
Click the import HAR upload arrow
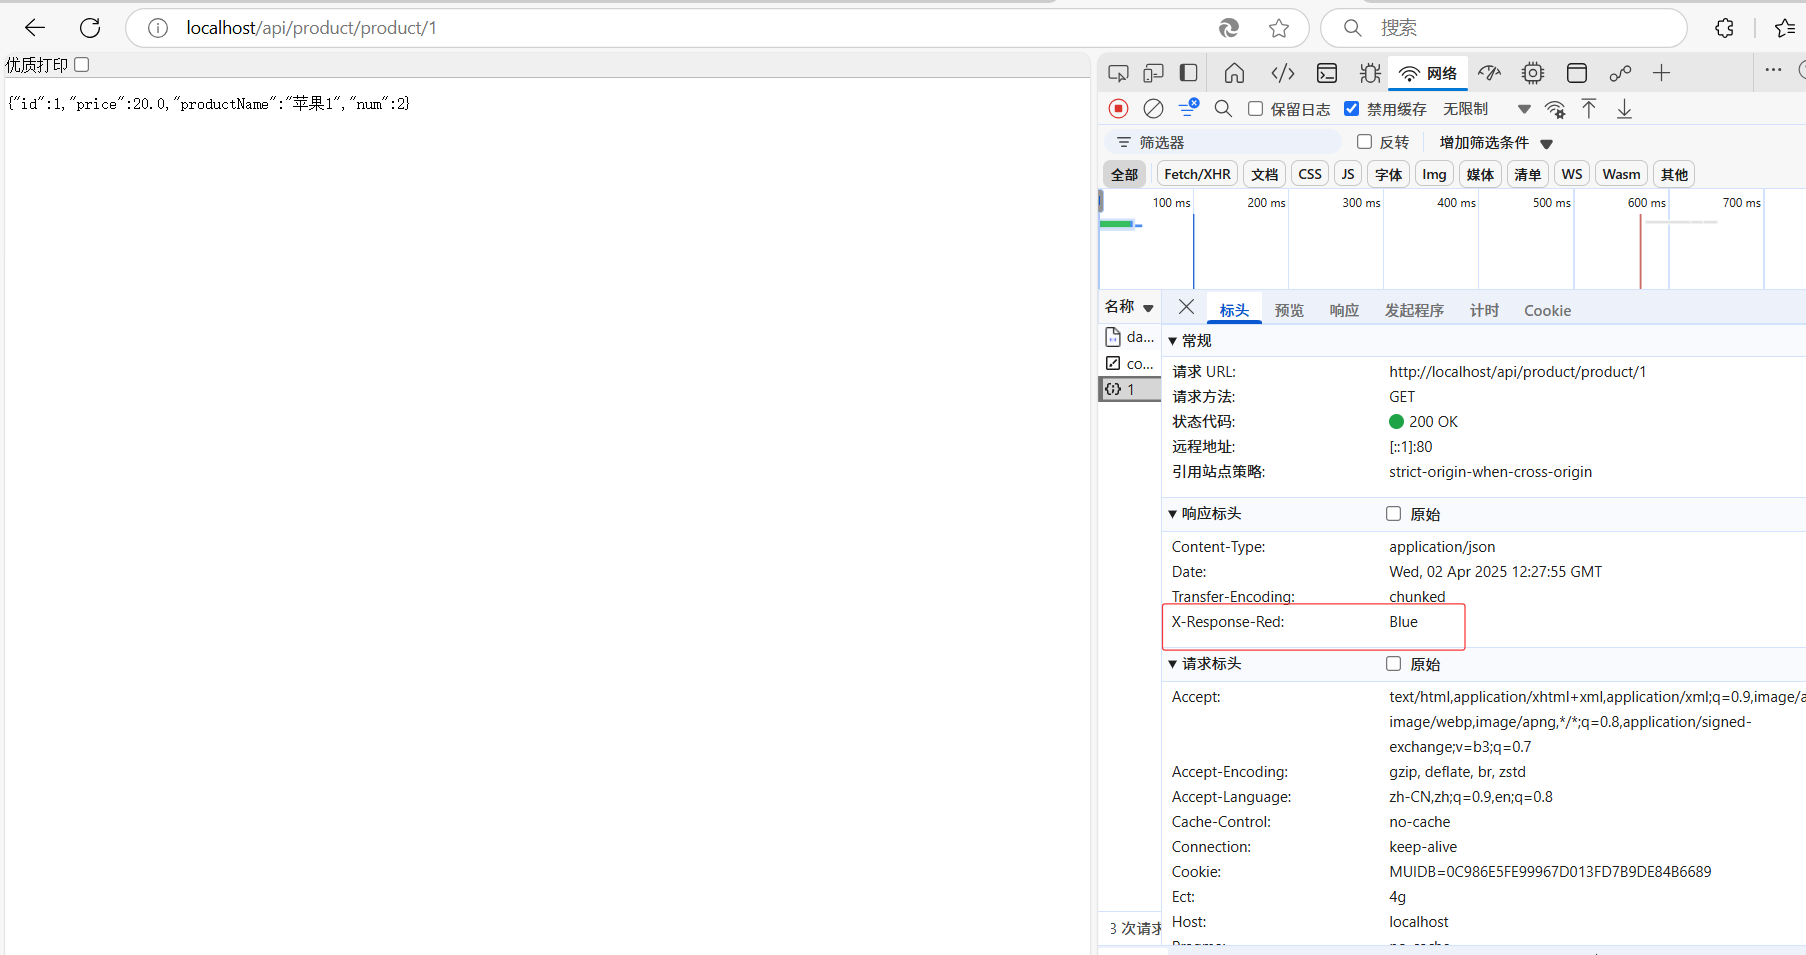pos(1589,108)
